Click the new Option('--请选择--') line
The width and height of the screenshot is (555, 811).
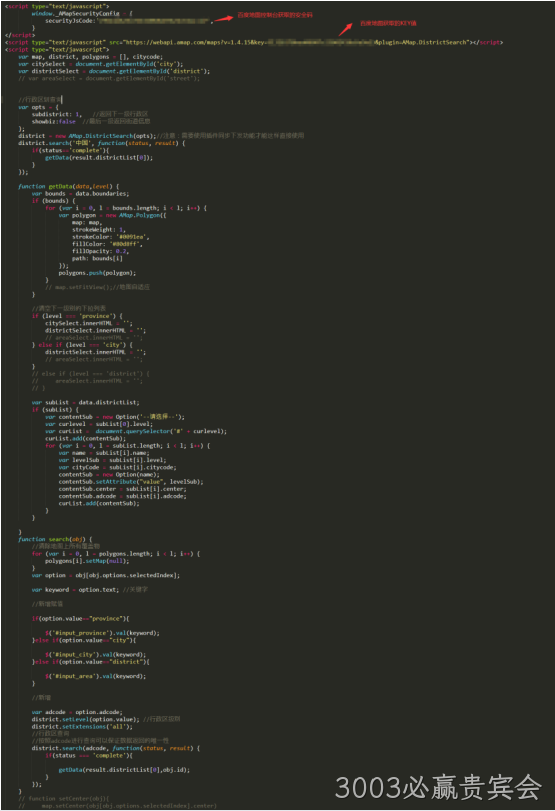[114, 417]
